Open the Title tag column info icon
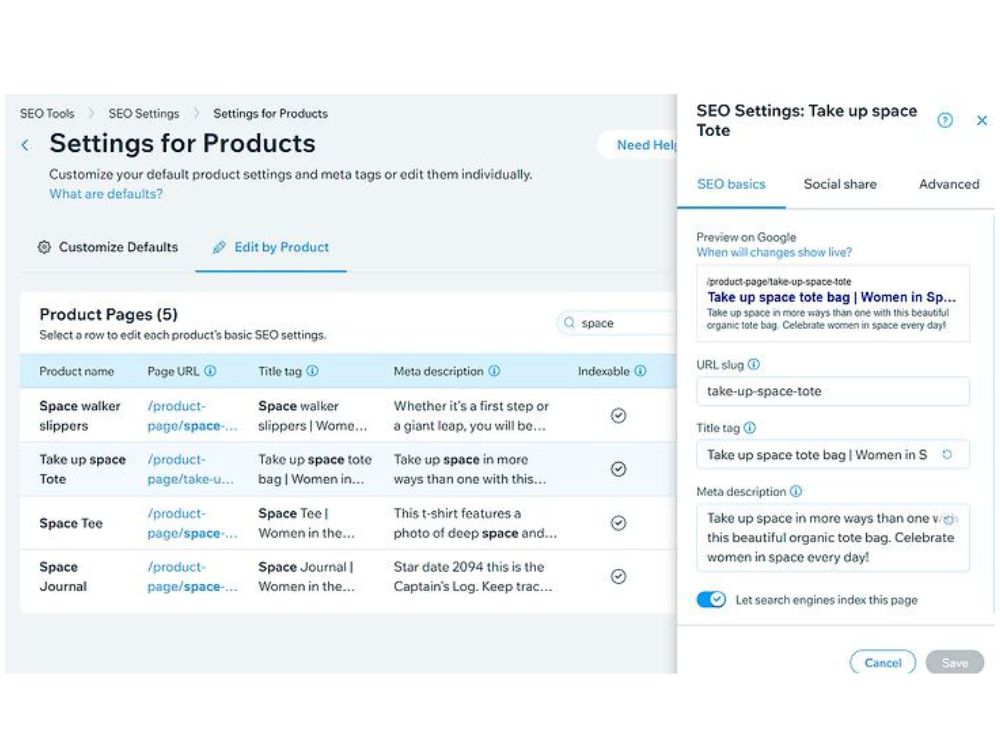The width and height of the screenshot is (1000, 750). pyautogui.click(x=312, y=371)
